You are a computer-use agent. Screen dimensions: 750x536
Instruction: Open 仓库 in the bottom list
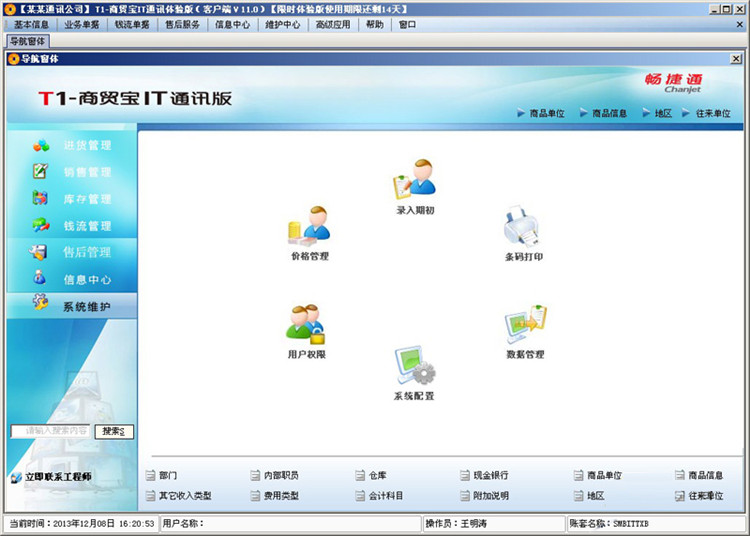tap(372, 475)
